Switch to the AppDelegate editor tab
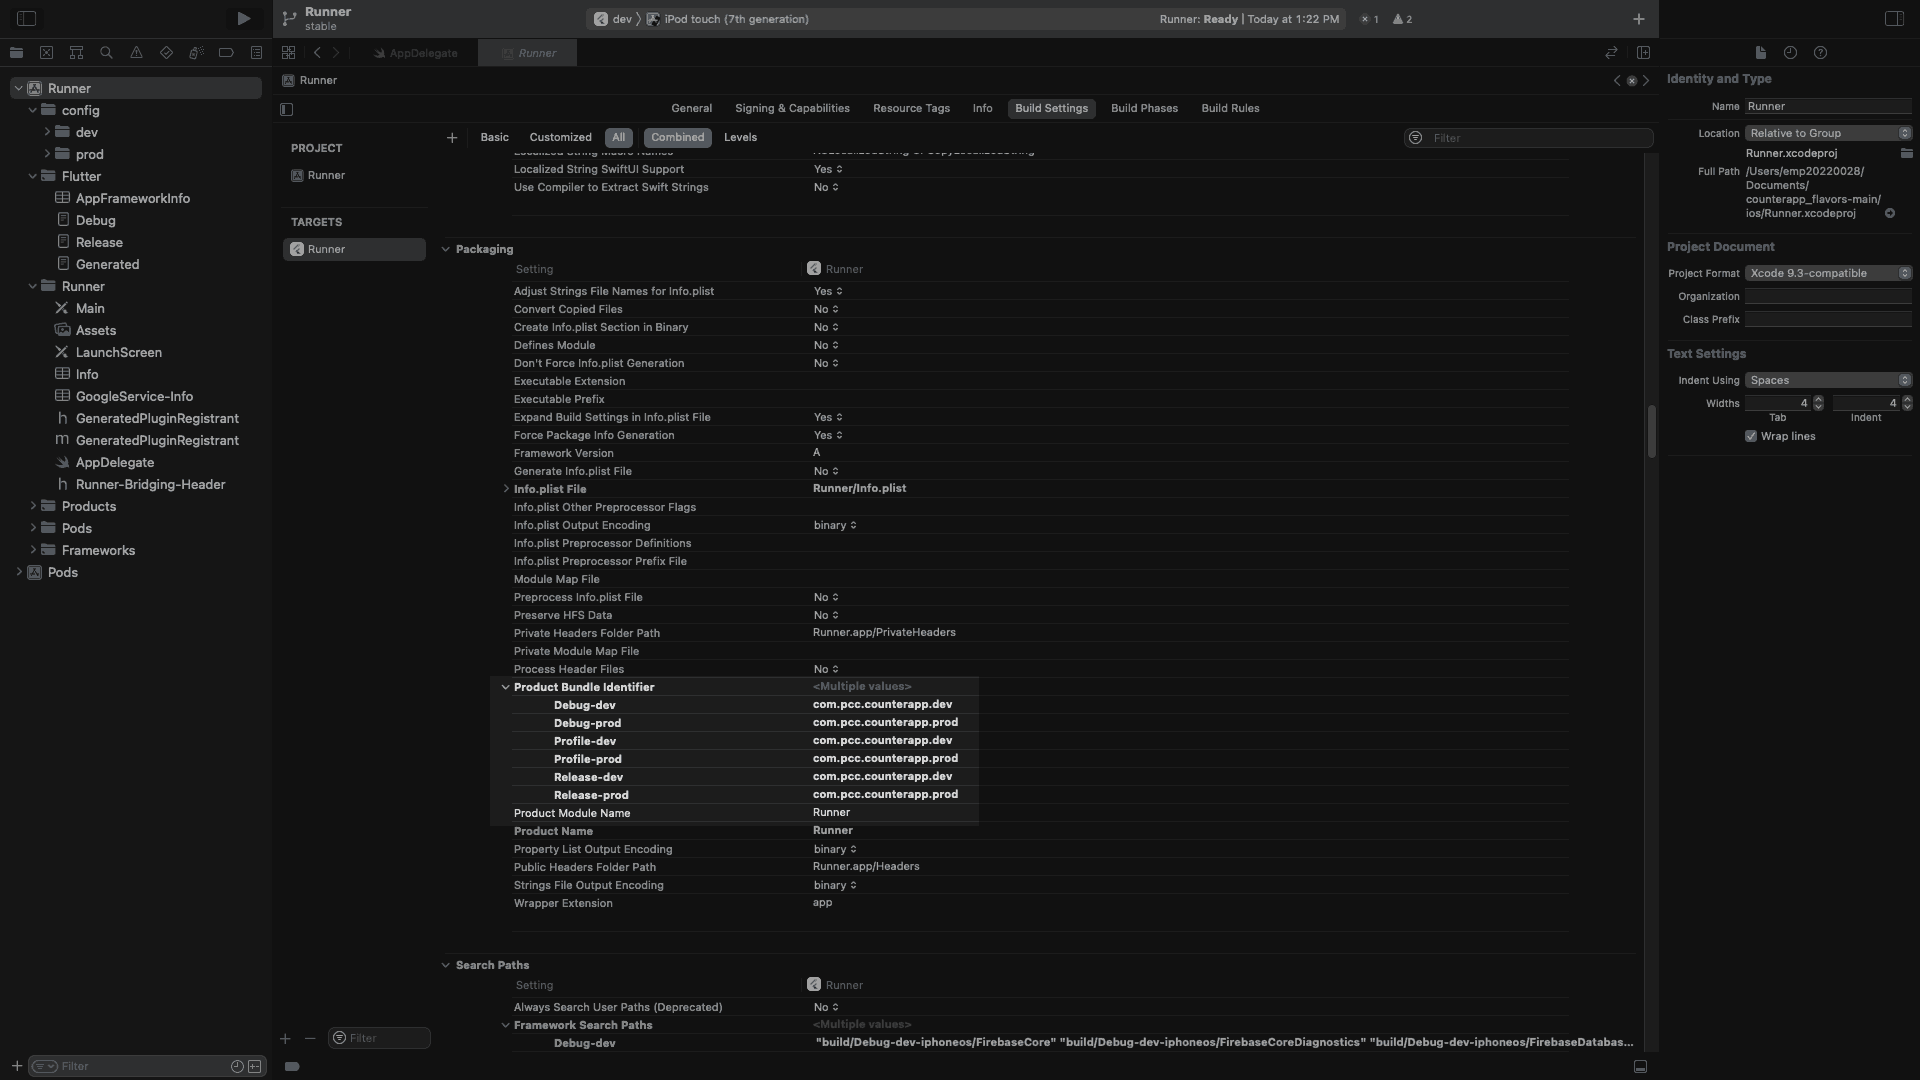Image resolution: width=1920 pixels, height=1080 pixels. pos(416,53)
